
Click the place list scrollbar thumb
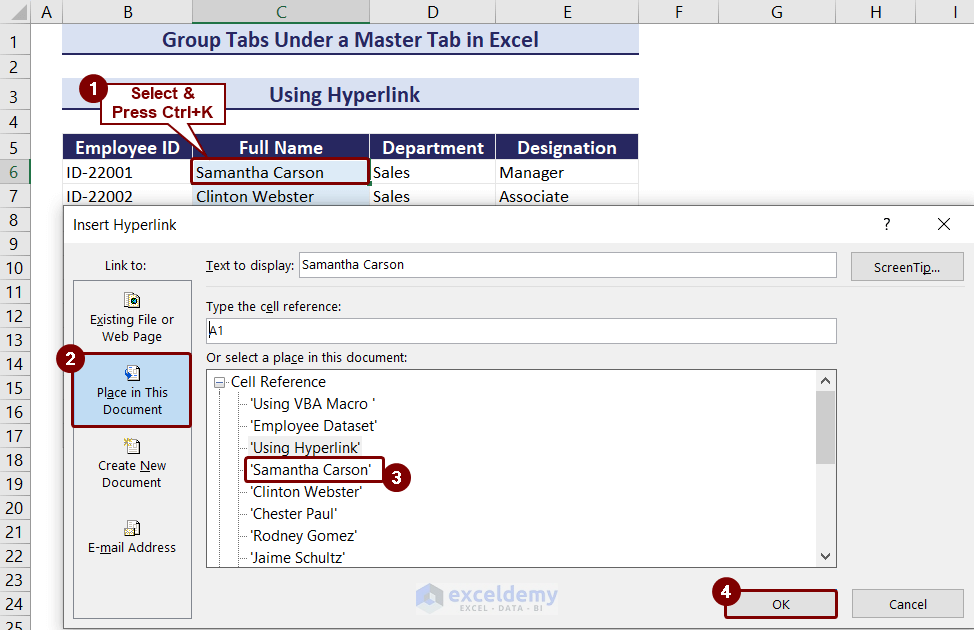[825, 427]
